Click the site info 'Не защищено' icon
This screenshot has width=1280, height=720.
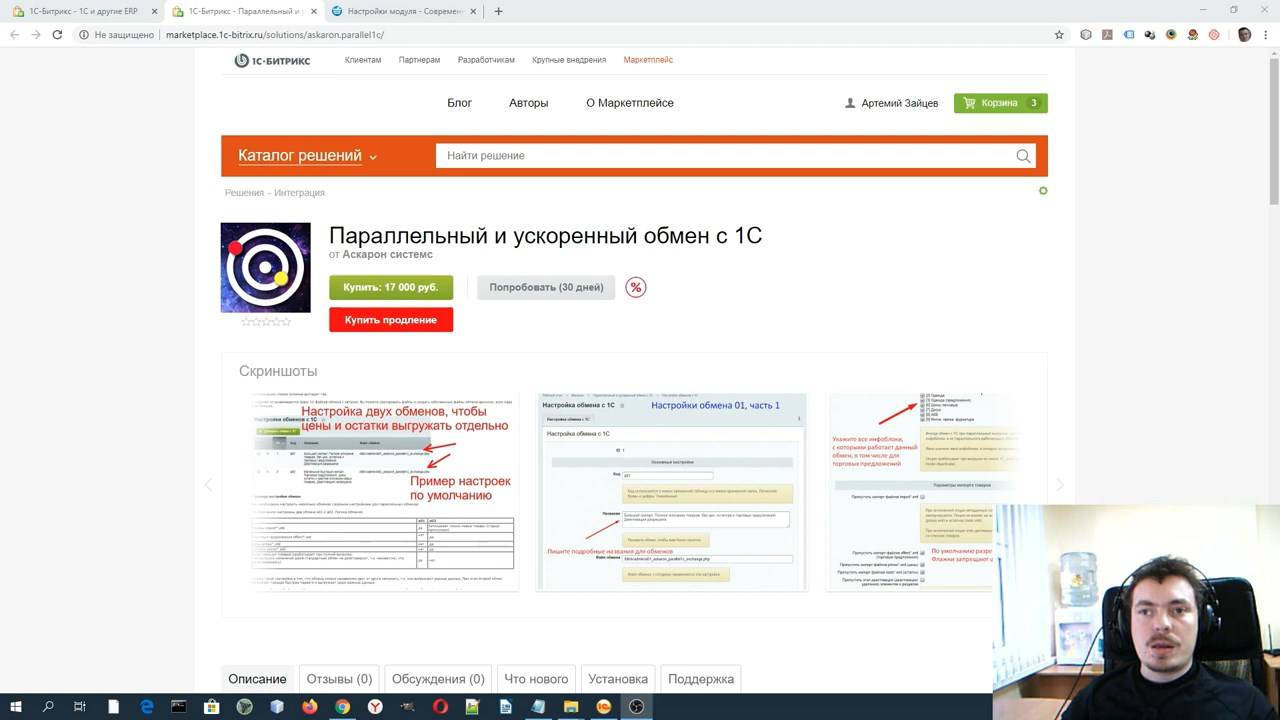point(84,34)
